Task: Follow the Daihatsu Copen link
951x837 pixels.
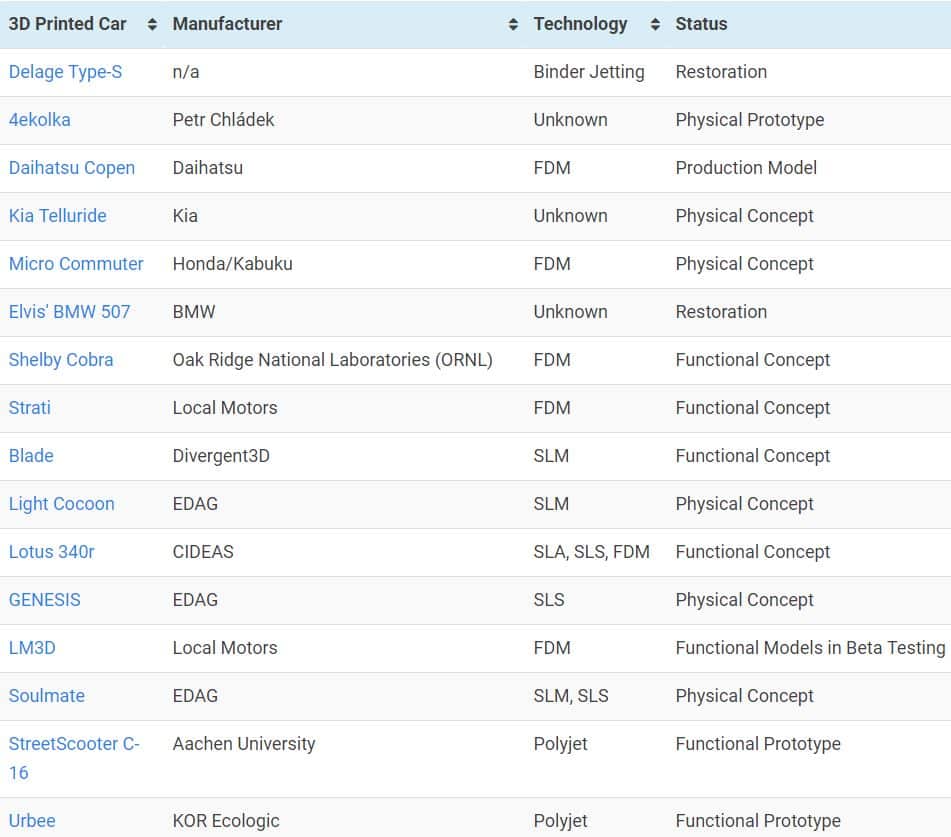Action: pos(72,168)
